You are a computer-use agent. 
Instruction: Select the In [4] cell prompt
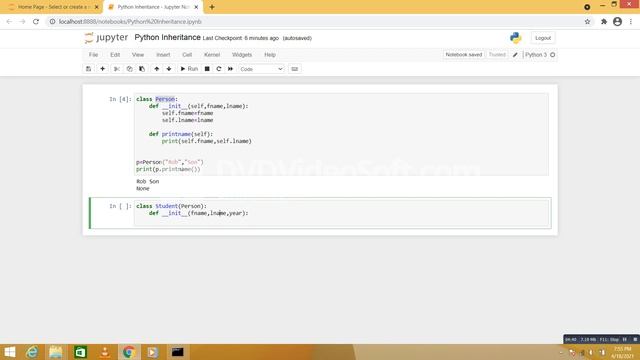point(120,99)
